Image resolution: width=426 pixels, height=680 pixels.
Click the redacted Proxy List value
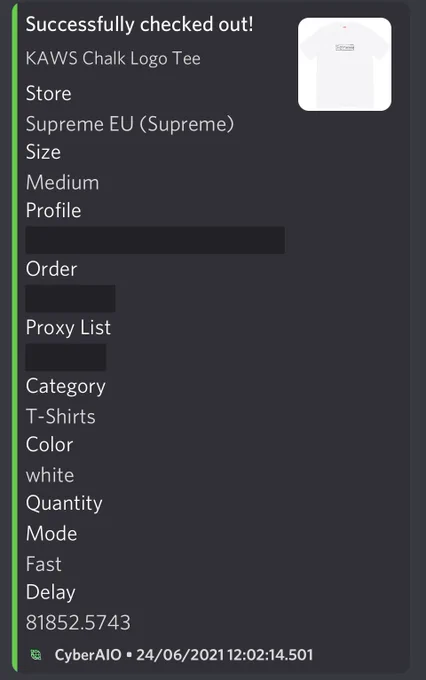pos(66,357)
